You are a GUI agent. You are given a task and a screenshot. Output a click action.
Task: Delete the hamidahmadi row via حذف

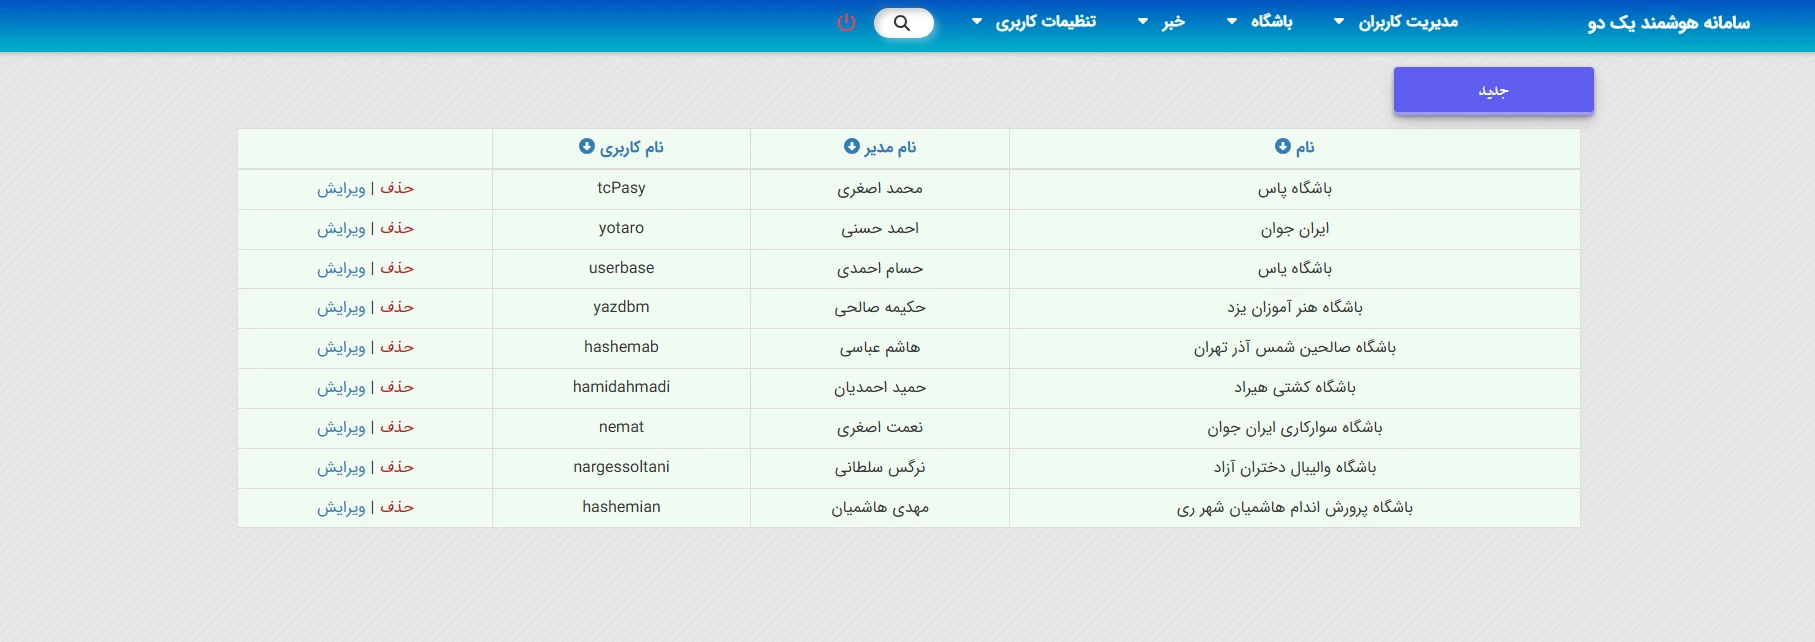[x=397, y=387]
